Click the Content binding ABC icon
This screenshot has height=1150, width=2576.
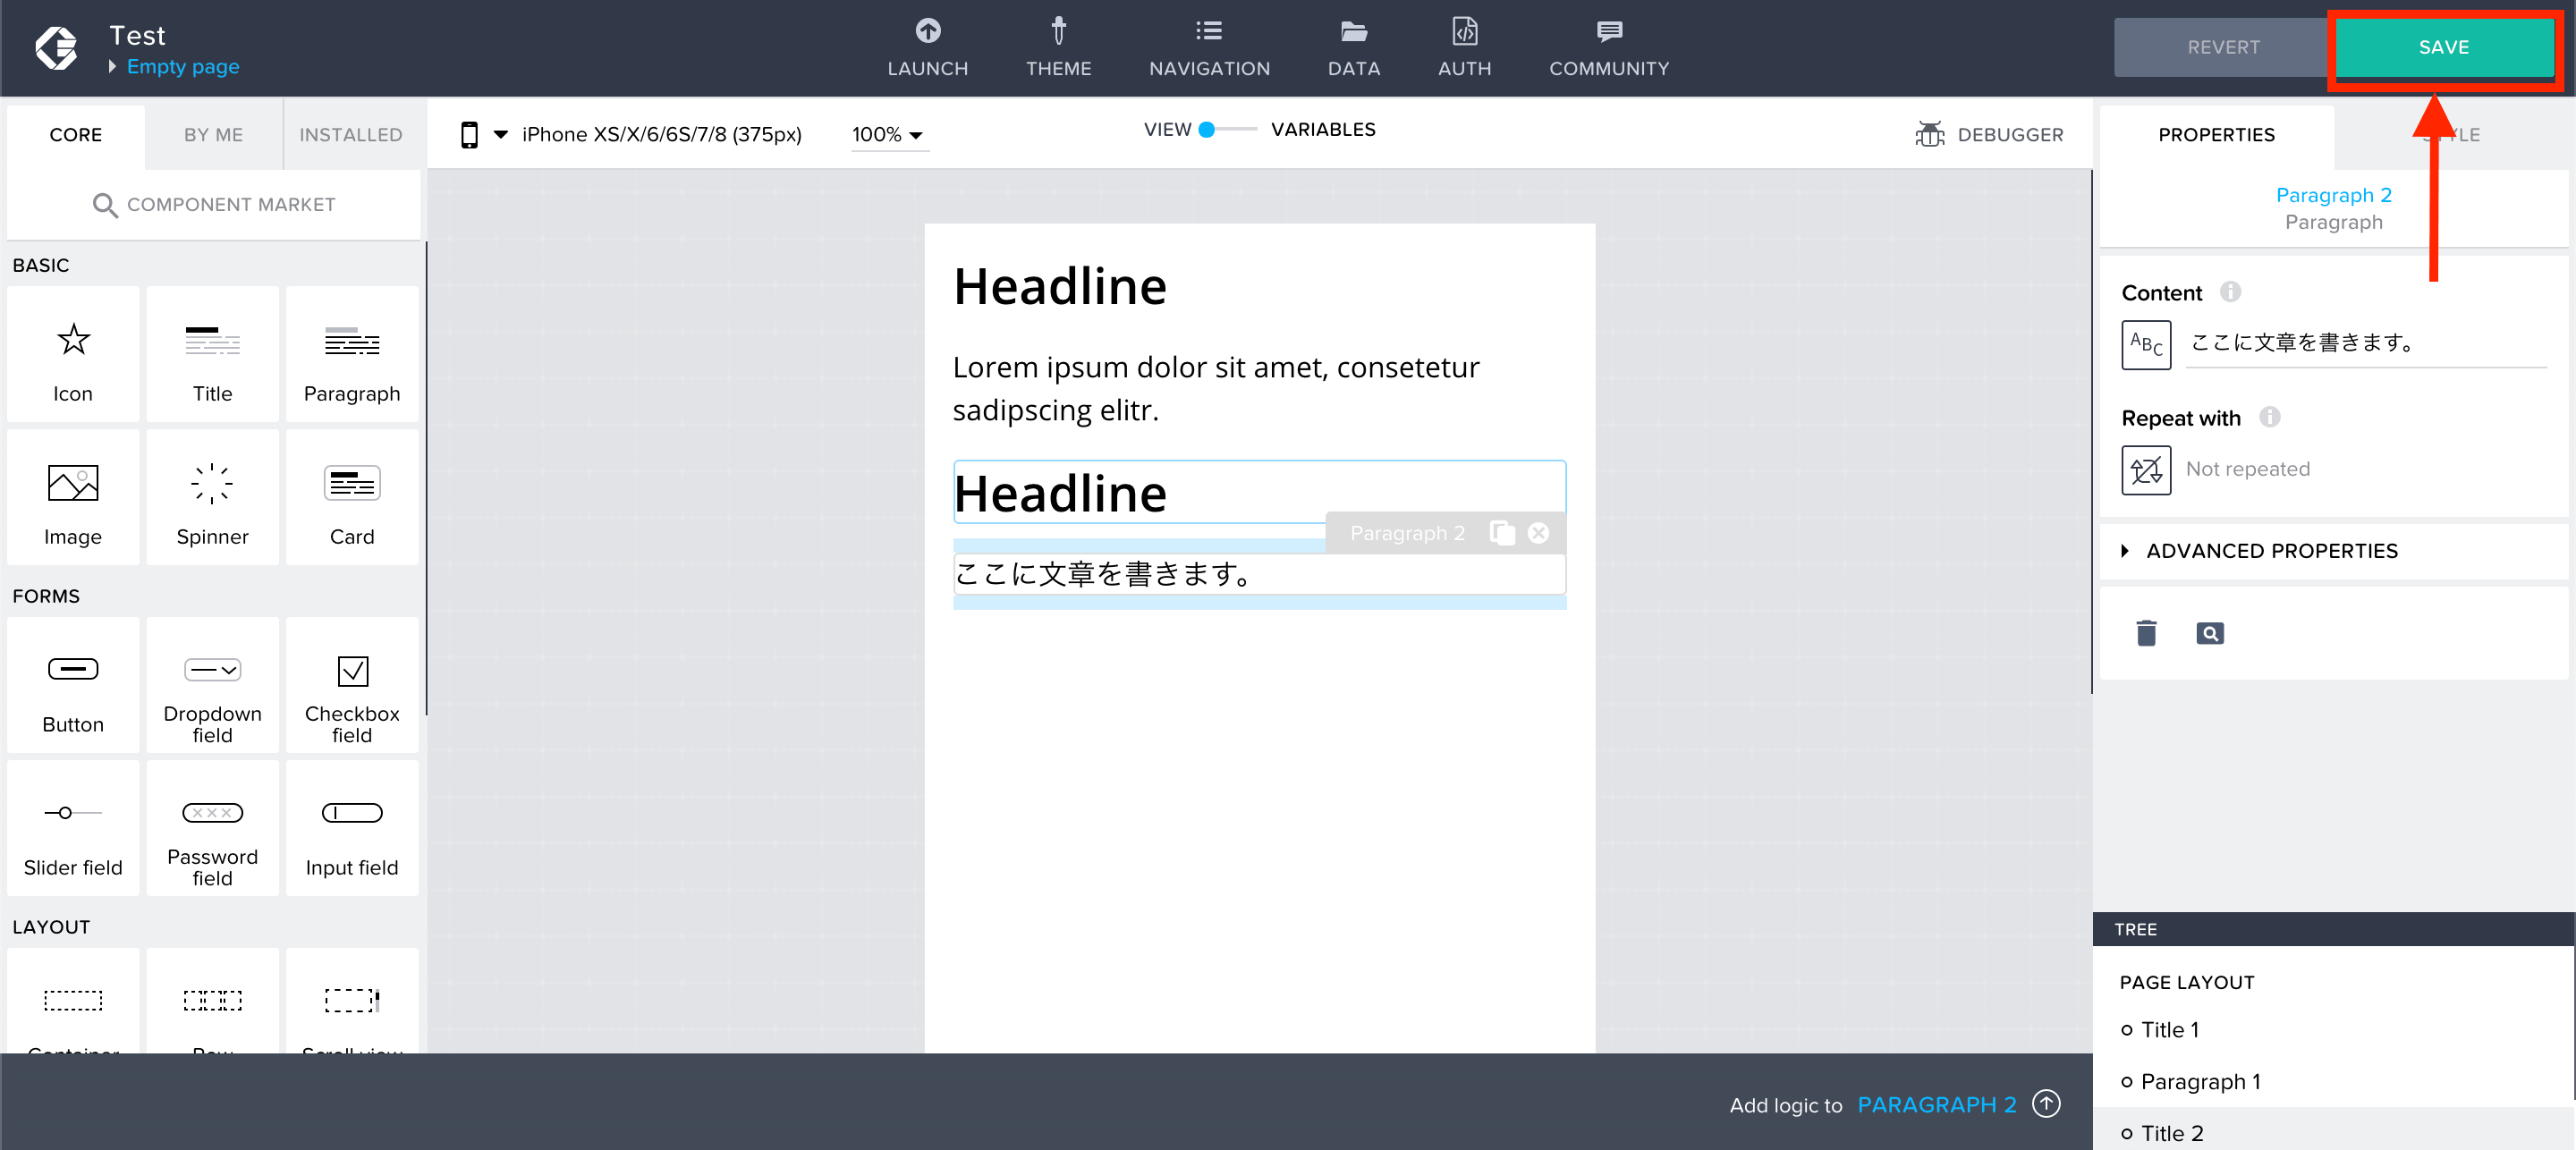point(2146,344)
